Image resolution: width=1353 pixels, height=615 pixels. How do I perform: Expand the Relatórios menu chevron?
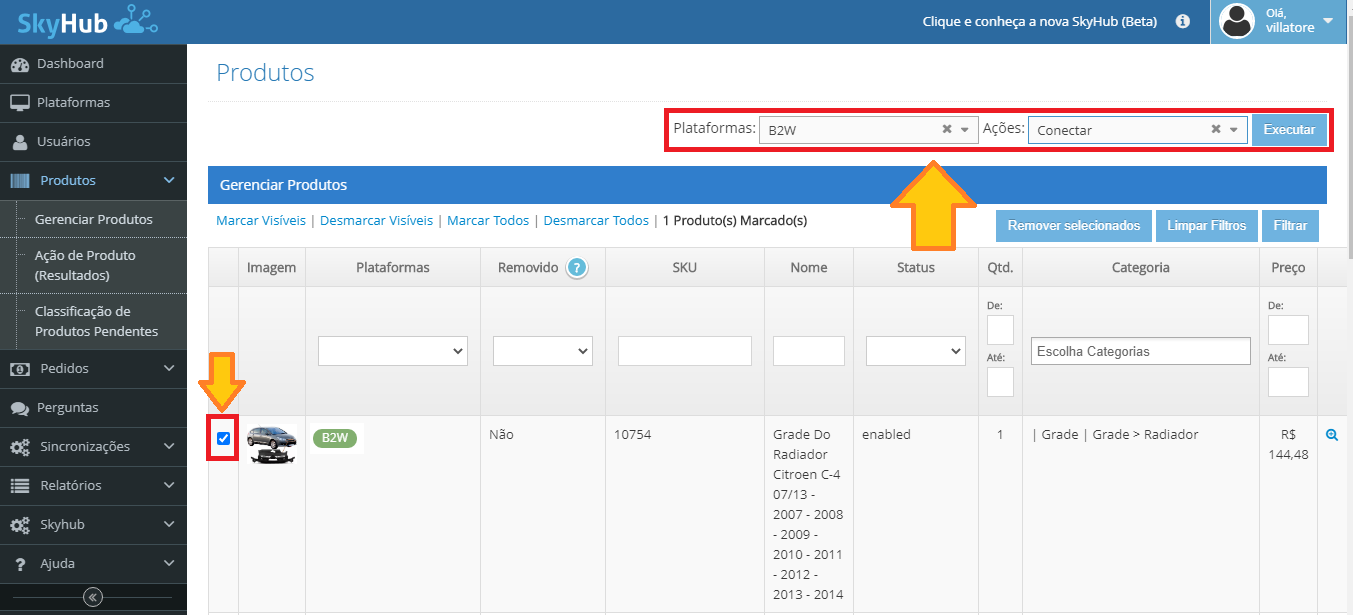(169, 486)
